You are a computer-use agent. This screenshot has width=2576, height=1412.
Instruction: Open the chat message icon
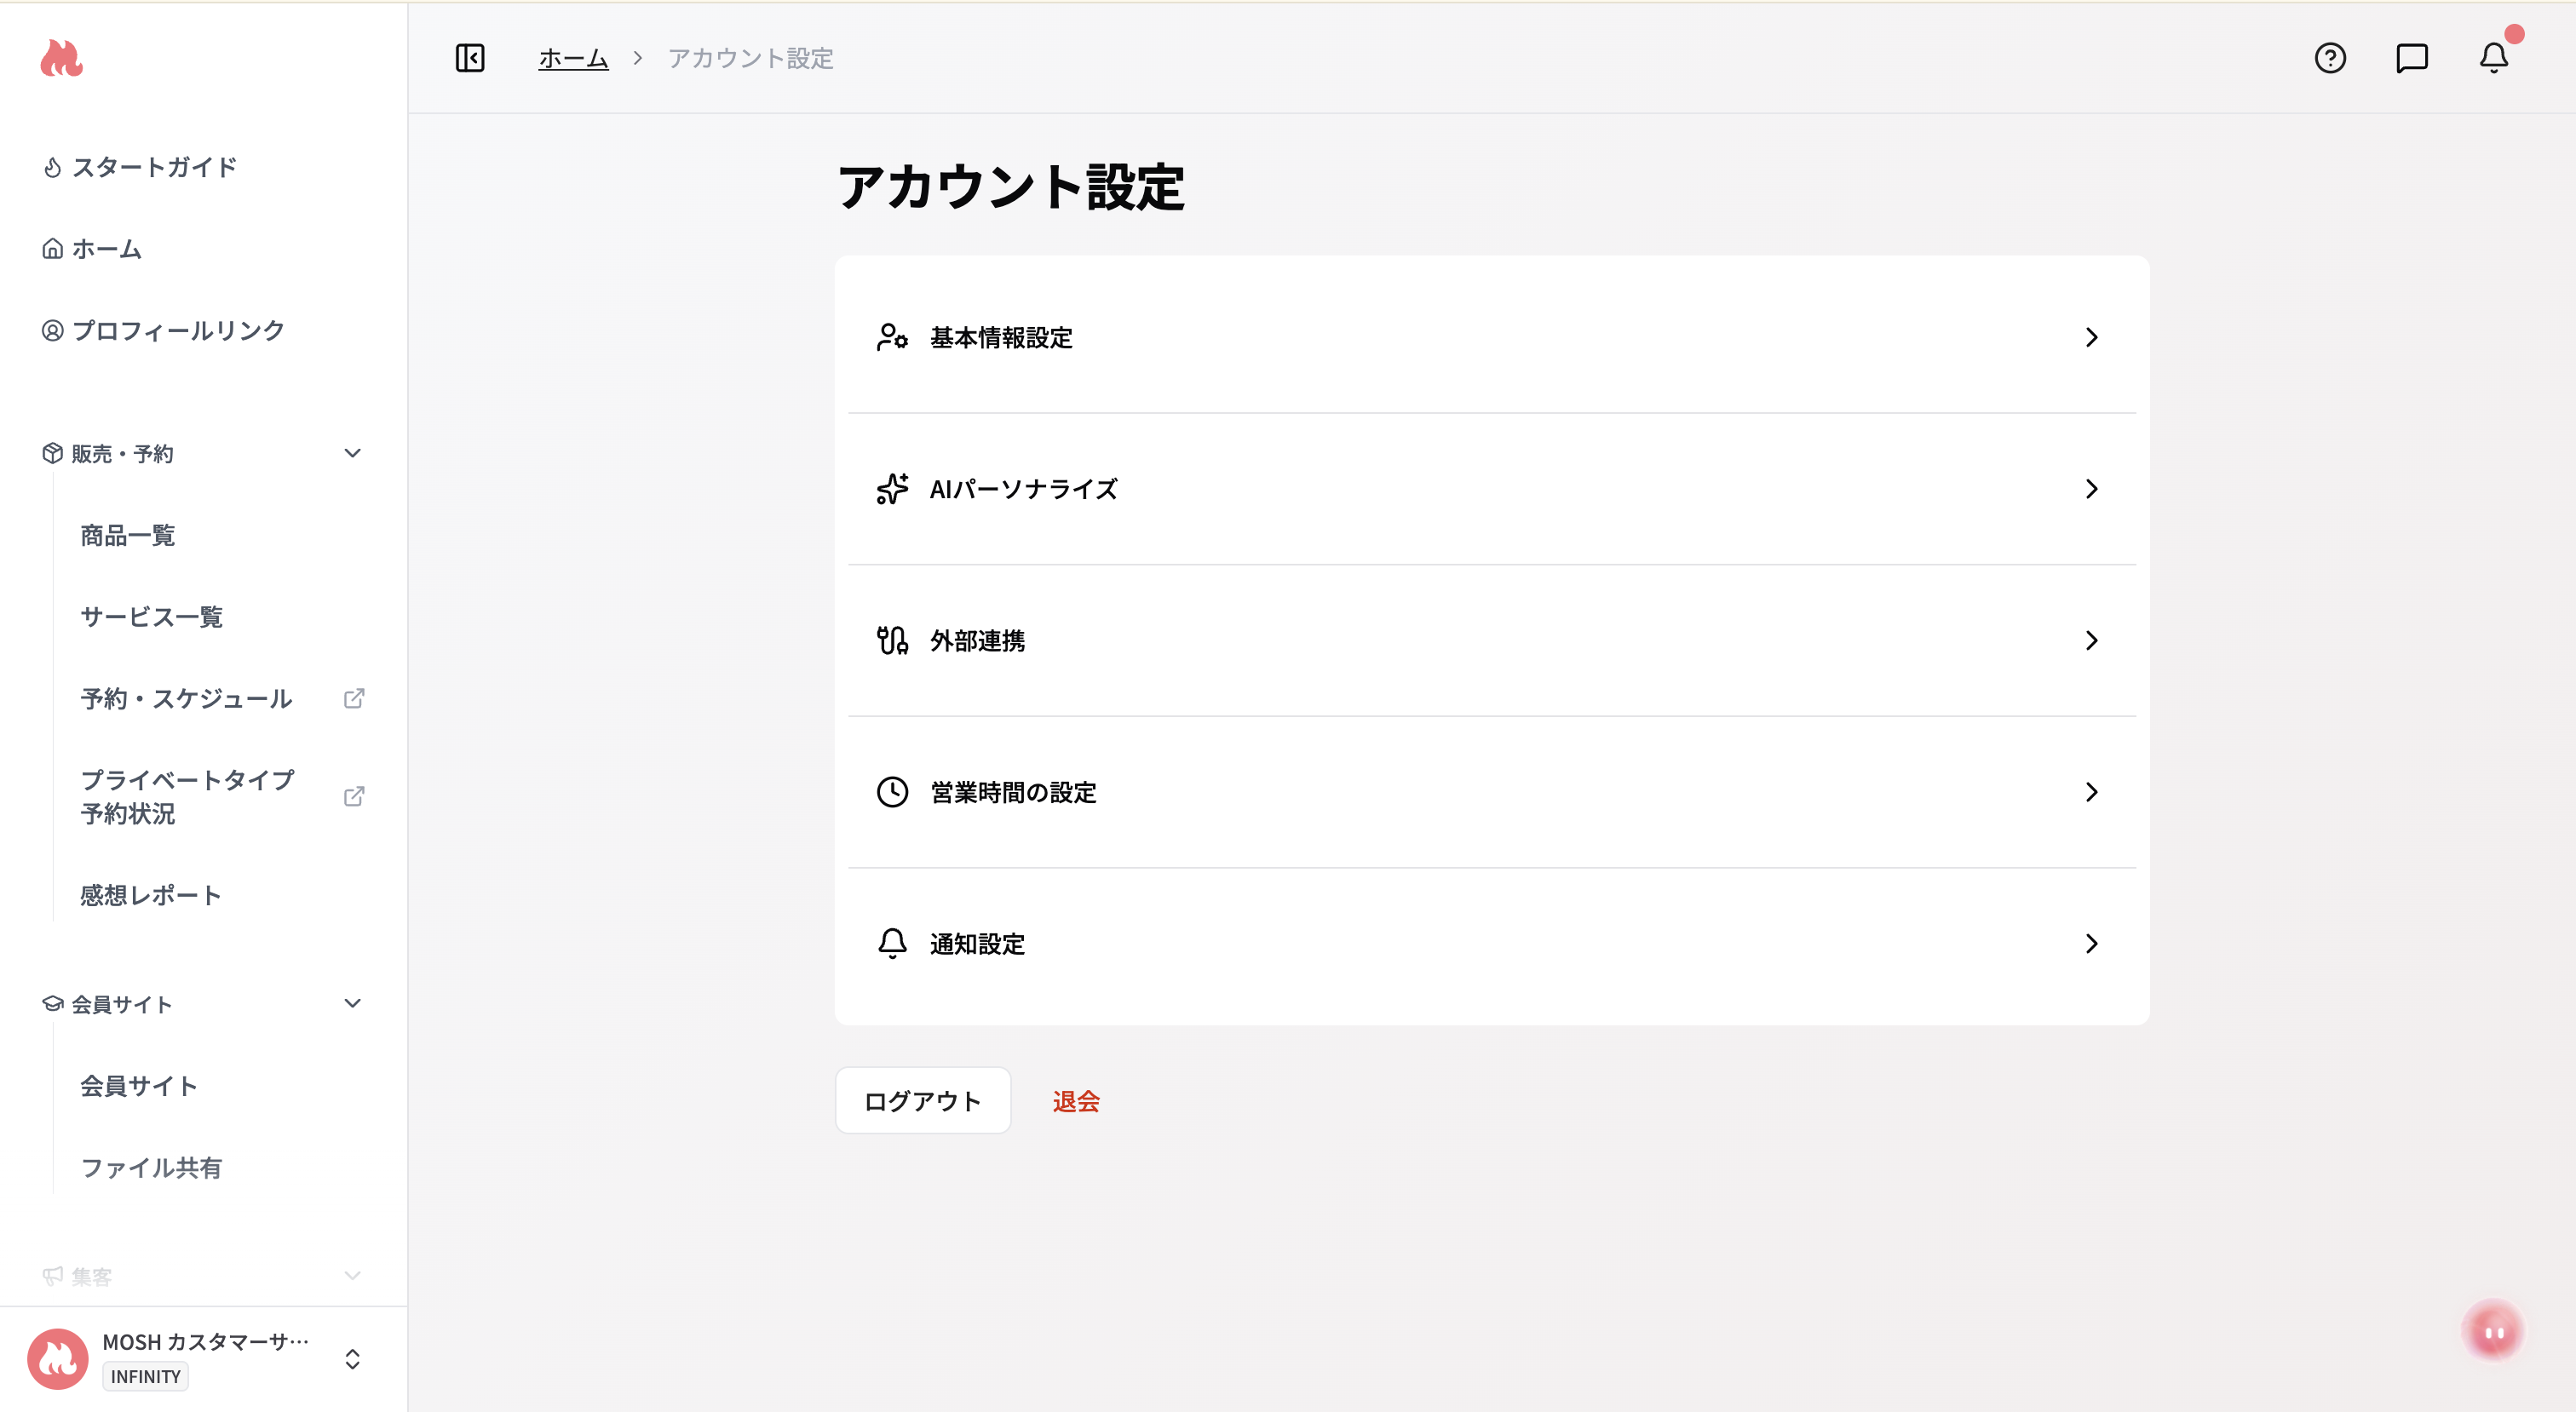coord(2412,58)
